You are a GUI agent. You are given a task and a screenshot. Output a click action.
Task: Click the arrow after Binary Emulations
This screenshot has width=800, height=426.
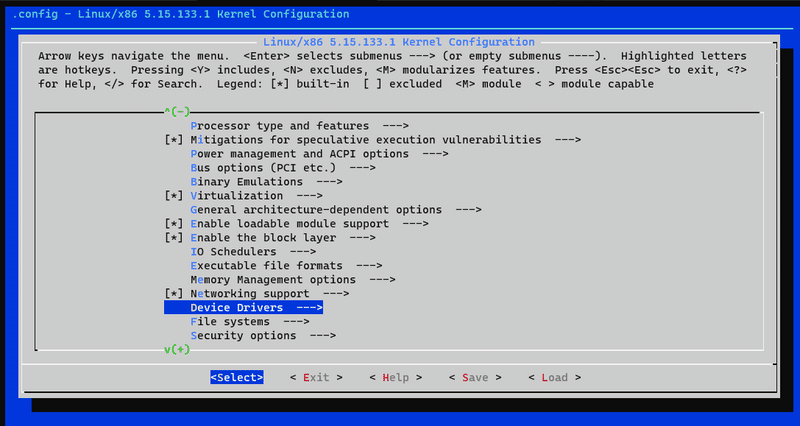tap(330, 182)
